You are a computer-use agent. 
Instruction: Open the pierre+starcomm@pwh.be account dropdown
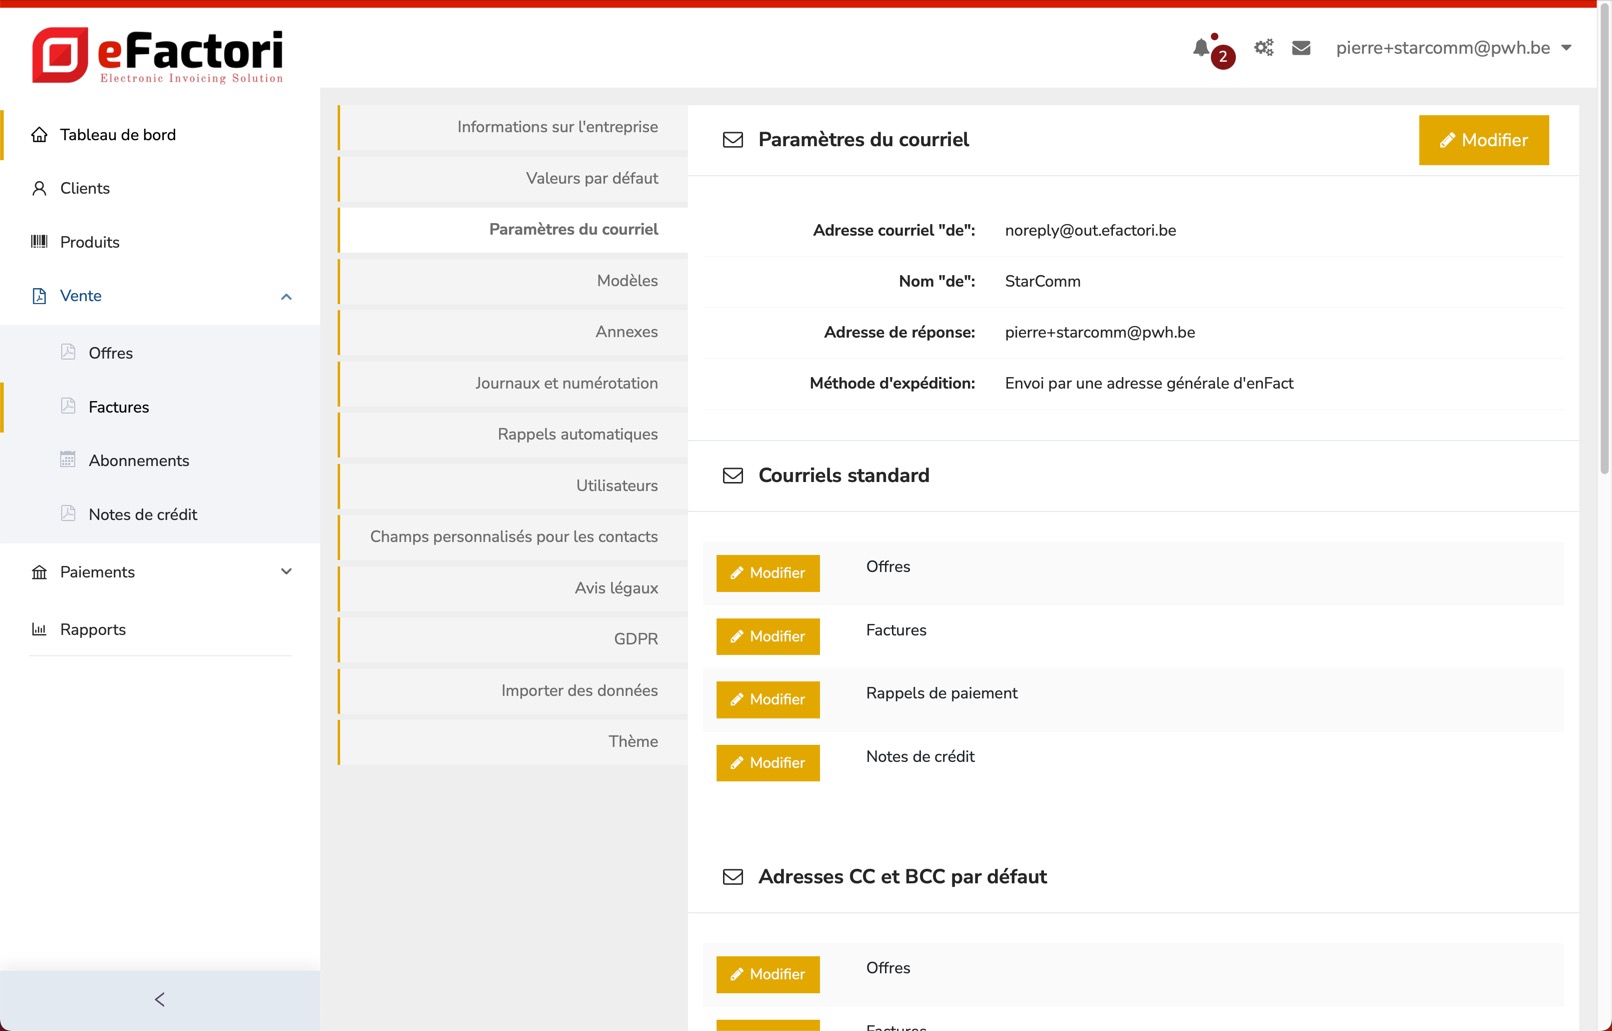pos(1453,48)
